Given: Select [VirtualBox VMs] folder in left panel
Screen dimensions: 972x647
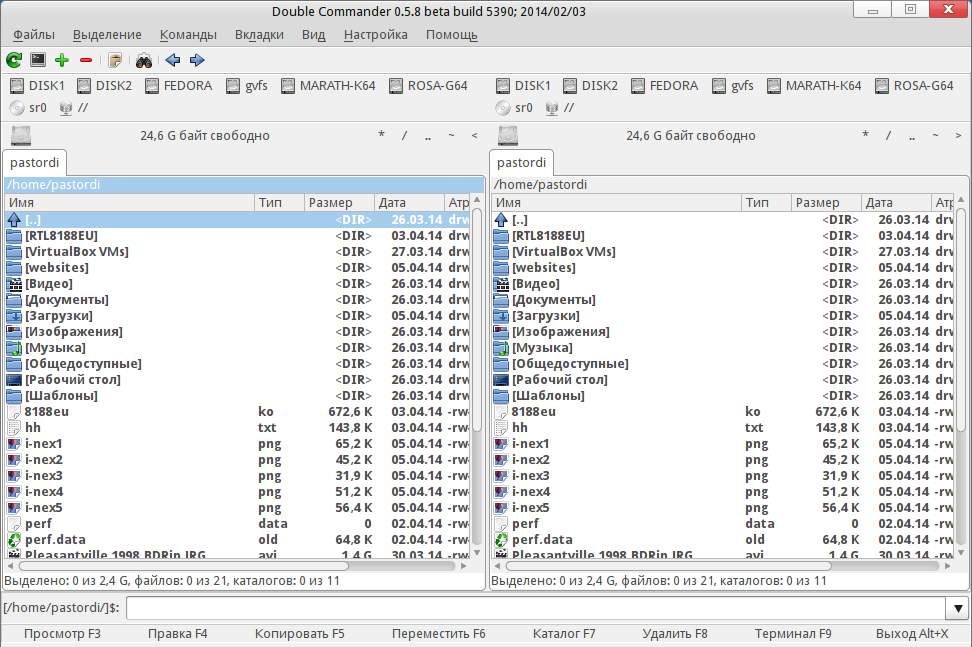Looking at the screenshot, I should click(x=237, y=252).
